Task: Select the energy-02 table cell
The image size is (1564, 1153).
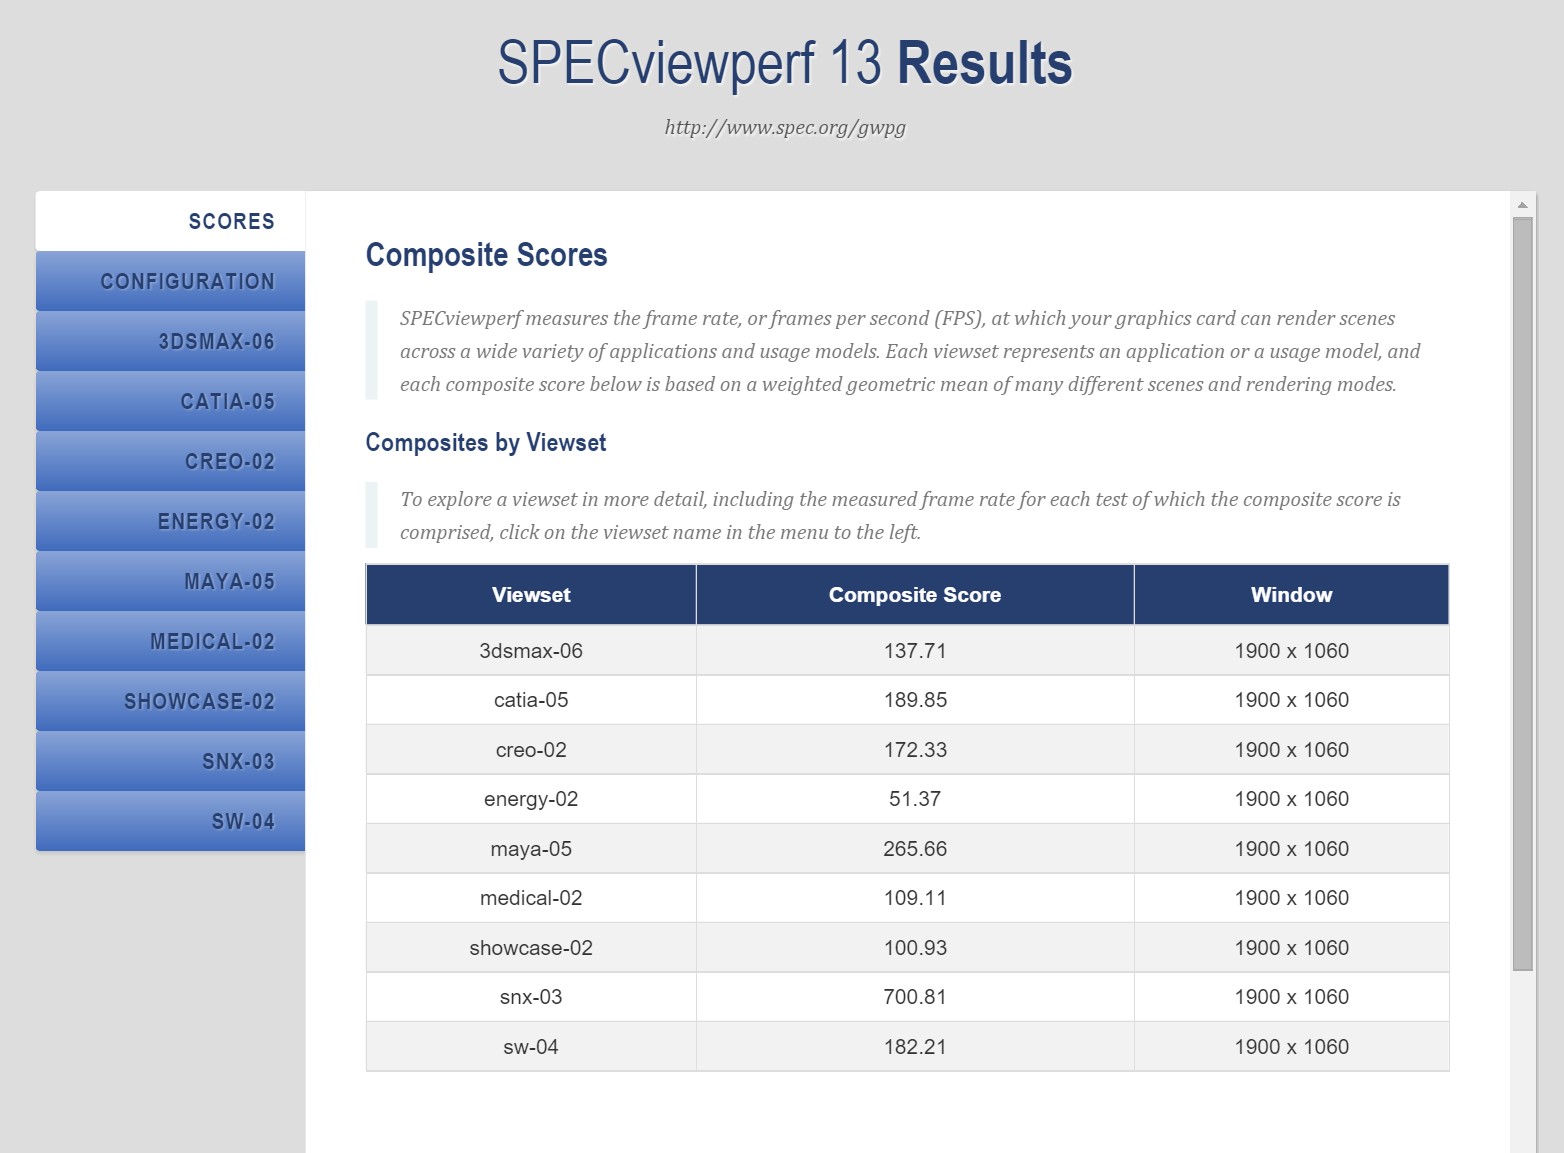Action: pyautogui.click(x=531, y=799)
